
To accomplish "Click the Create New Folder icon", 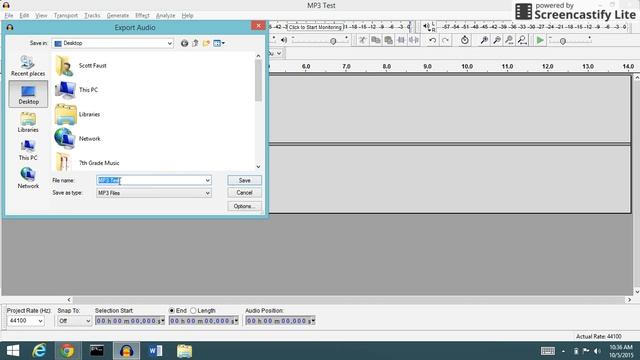I will pos(206,43).
